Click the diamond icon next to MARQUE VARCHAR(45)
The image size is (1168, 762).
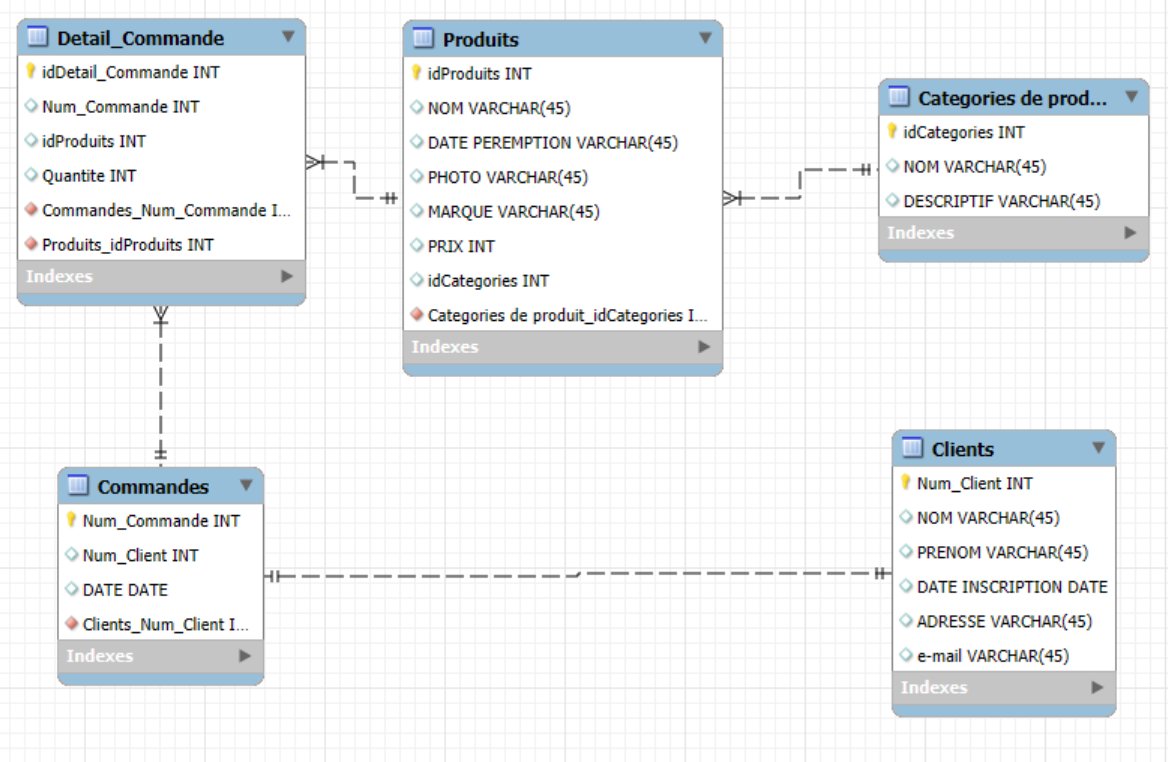click(x=417, y=211)
